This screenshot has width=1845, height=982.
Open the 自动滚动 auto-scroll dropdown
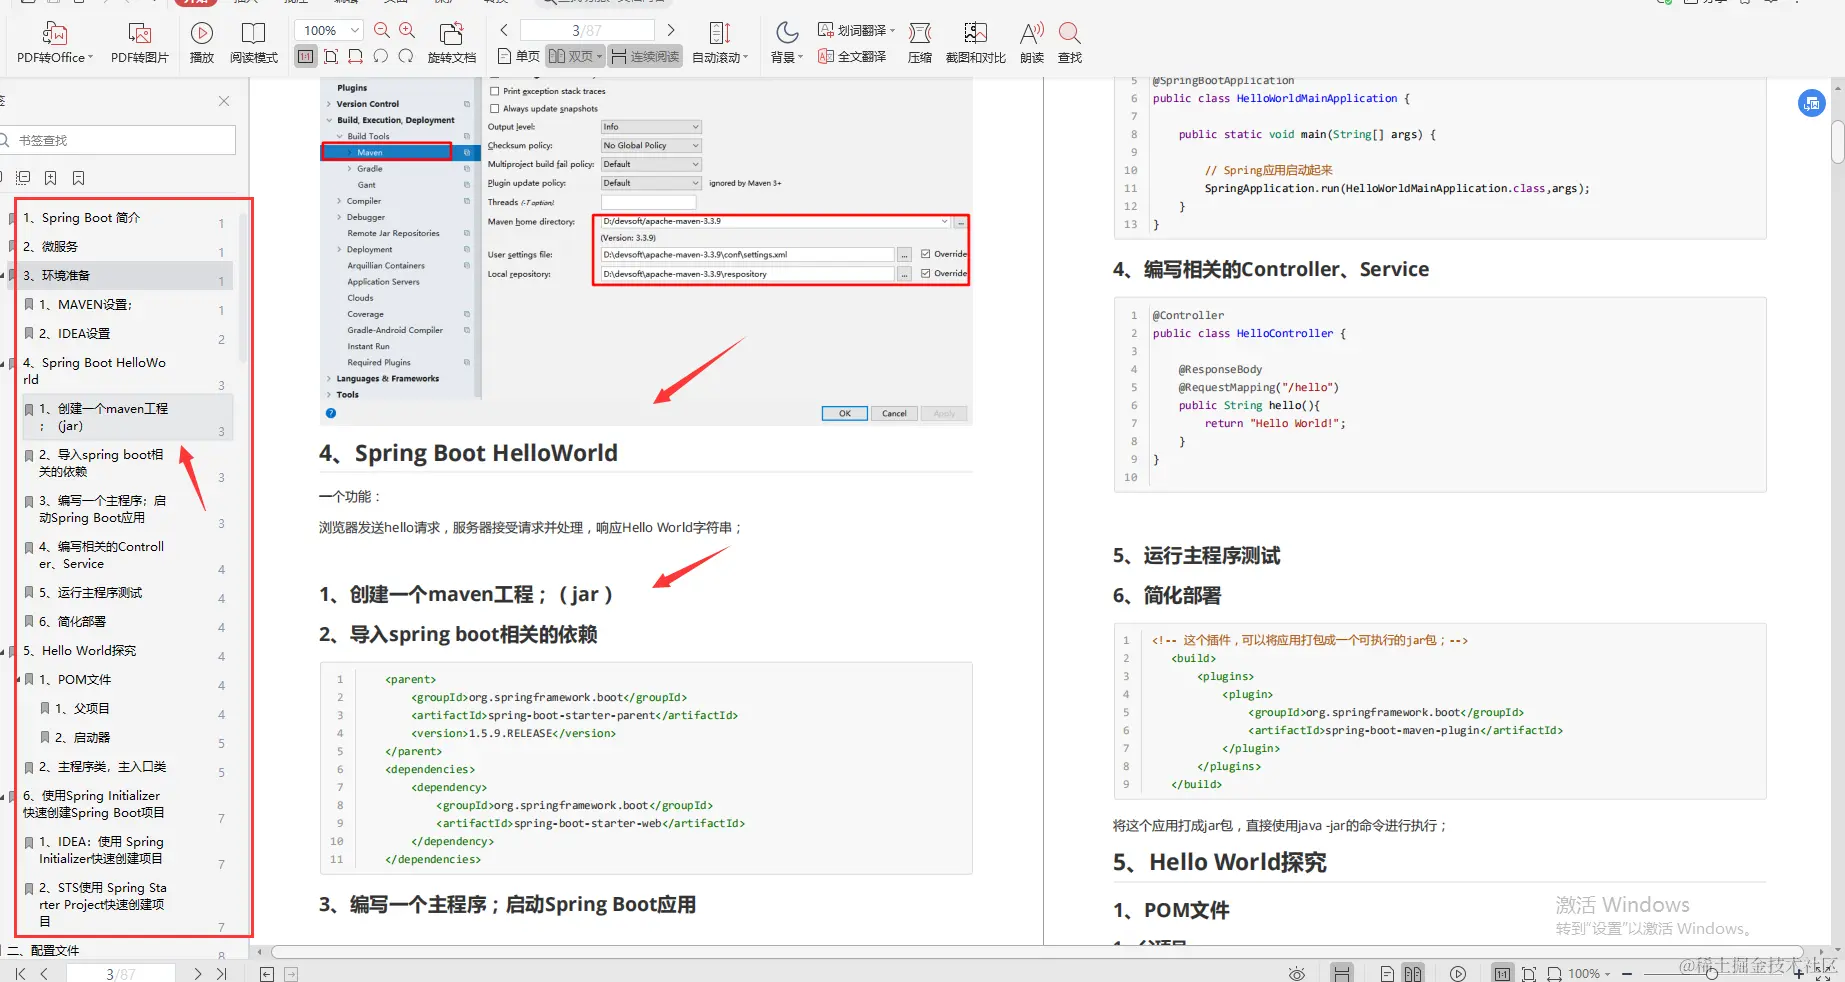coord(721,43)
